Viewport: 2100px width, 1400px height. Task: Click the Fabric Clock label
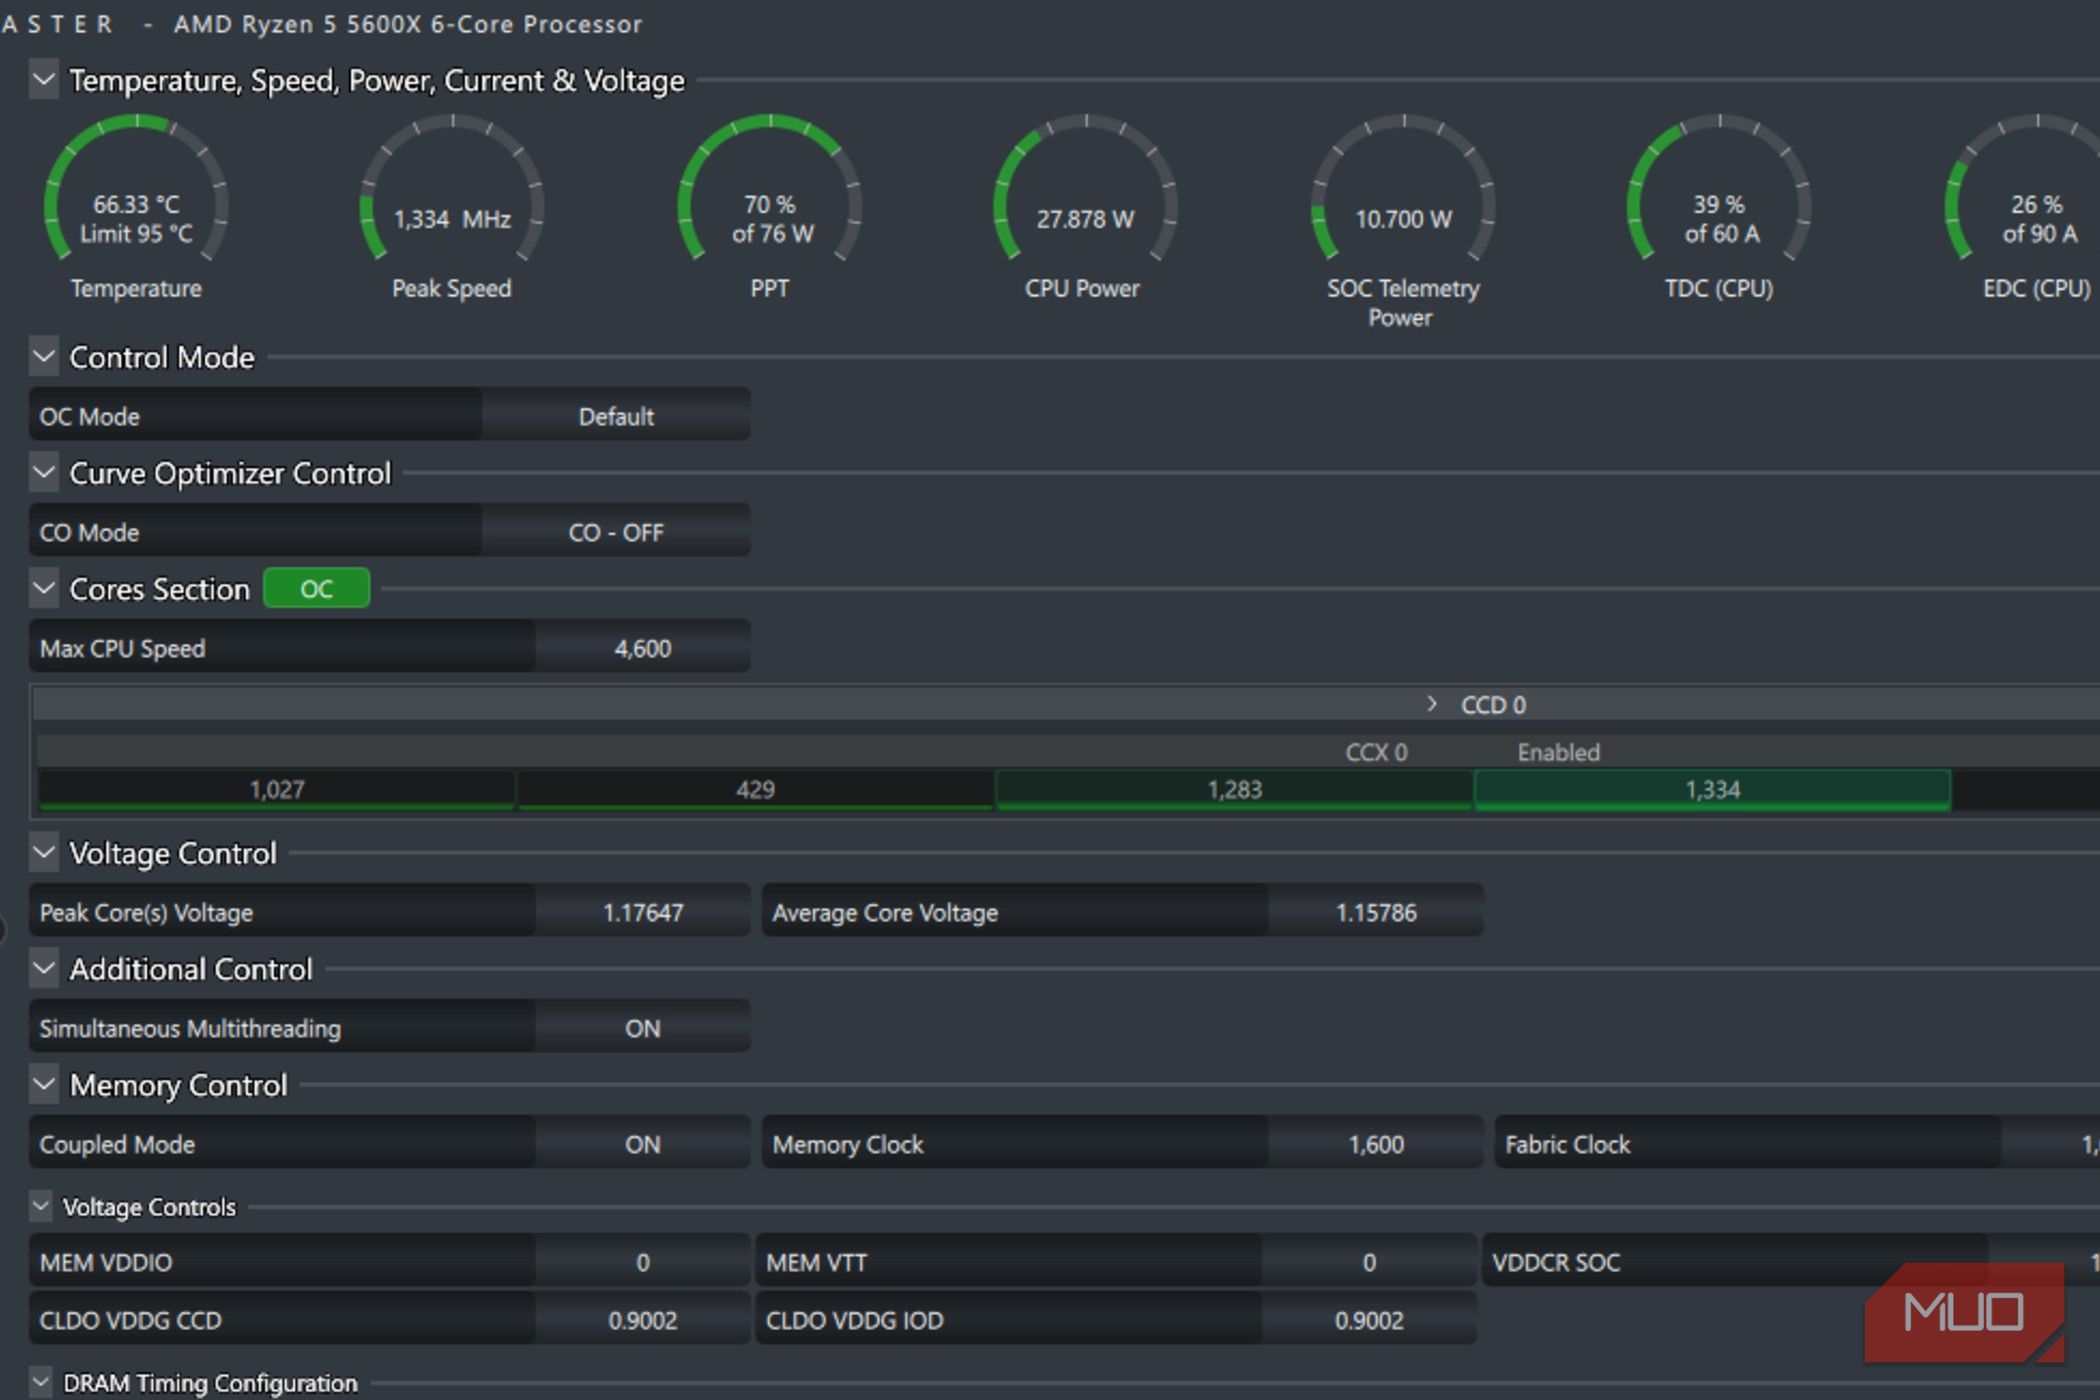(1567, 1144)
